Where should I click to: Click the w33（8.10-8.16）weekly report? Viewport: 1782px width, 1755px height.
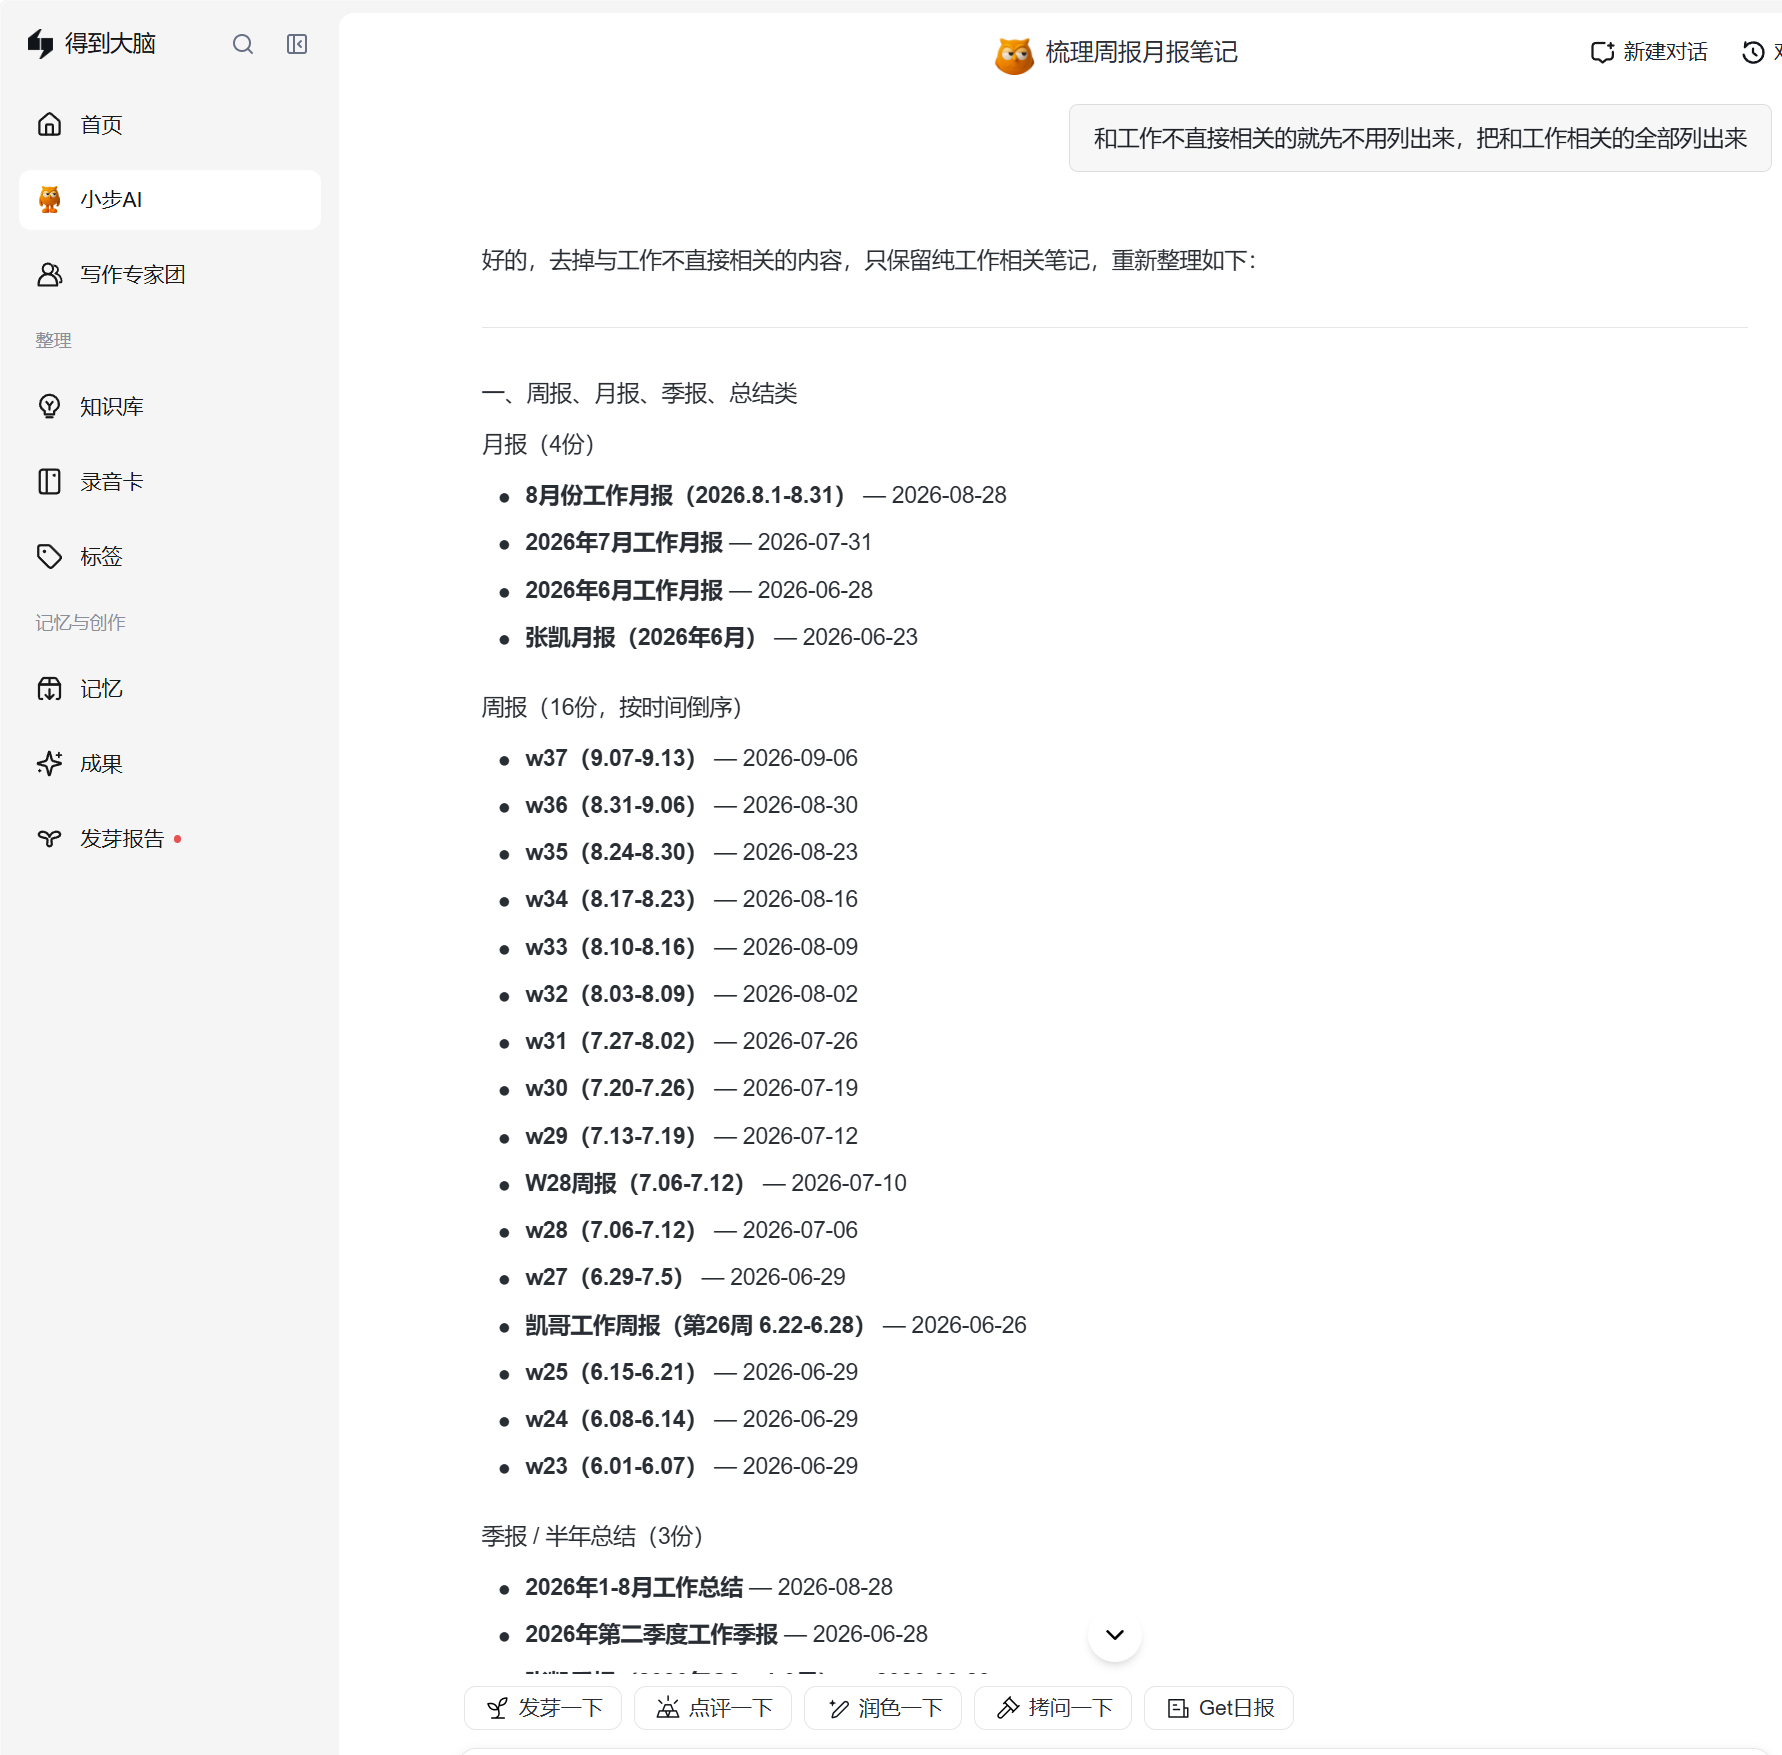click(691, 947)
